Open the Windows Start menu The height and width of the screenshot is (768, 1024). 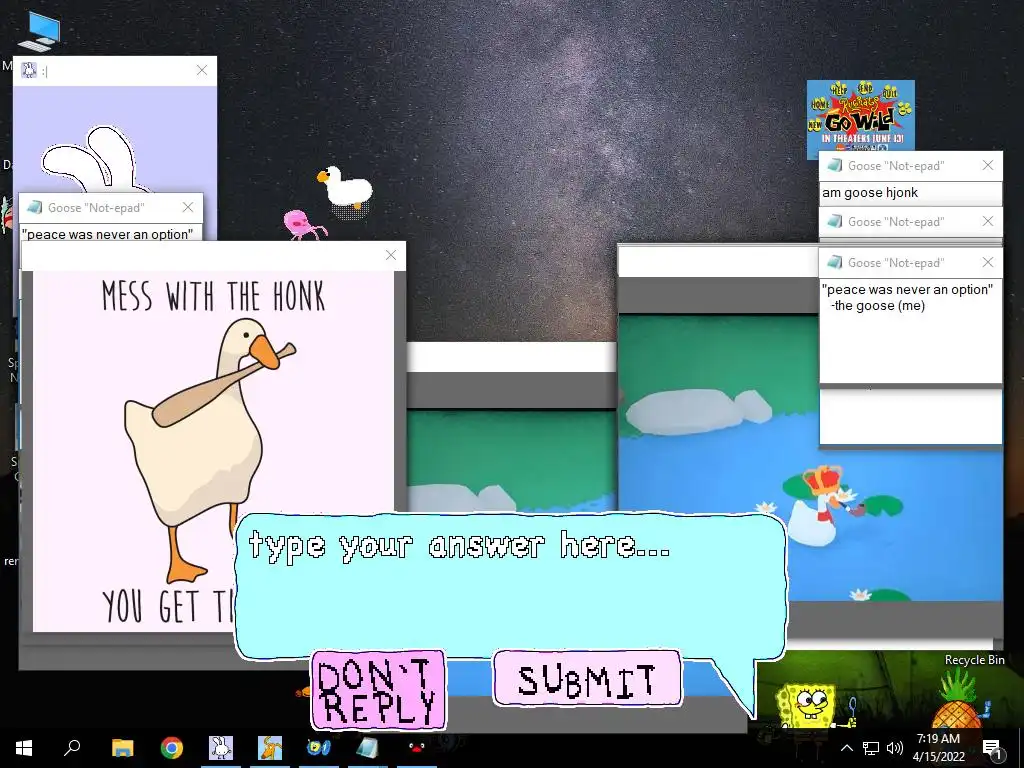[x=24, y=748]
